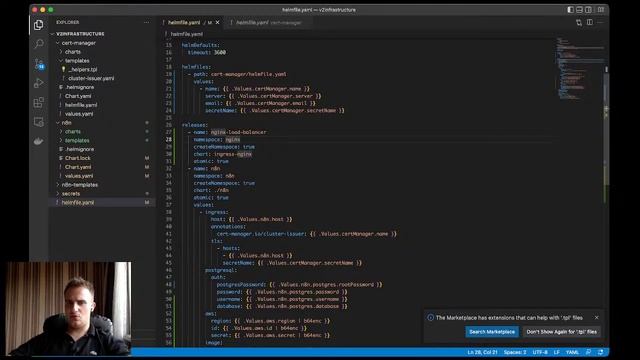Viewport: 640px width, 360px height.
Task: Split the editor to the right
Action: click(590, 22)
